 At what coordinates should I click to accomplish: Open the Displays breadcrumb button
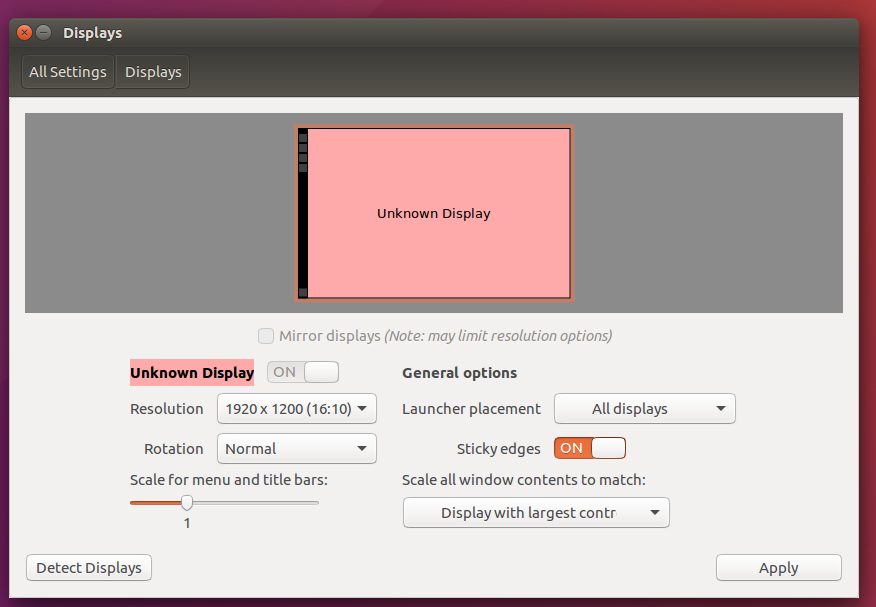click(x=153, y=72)
